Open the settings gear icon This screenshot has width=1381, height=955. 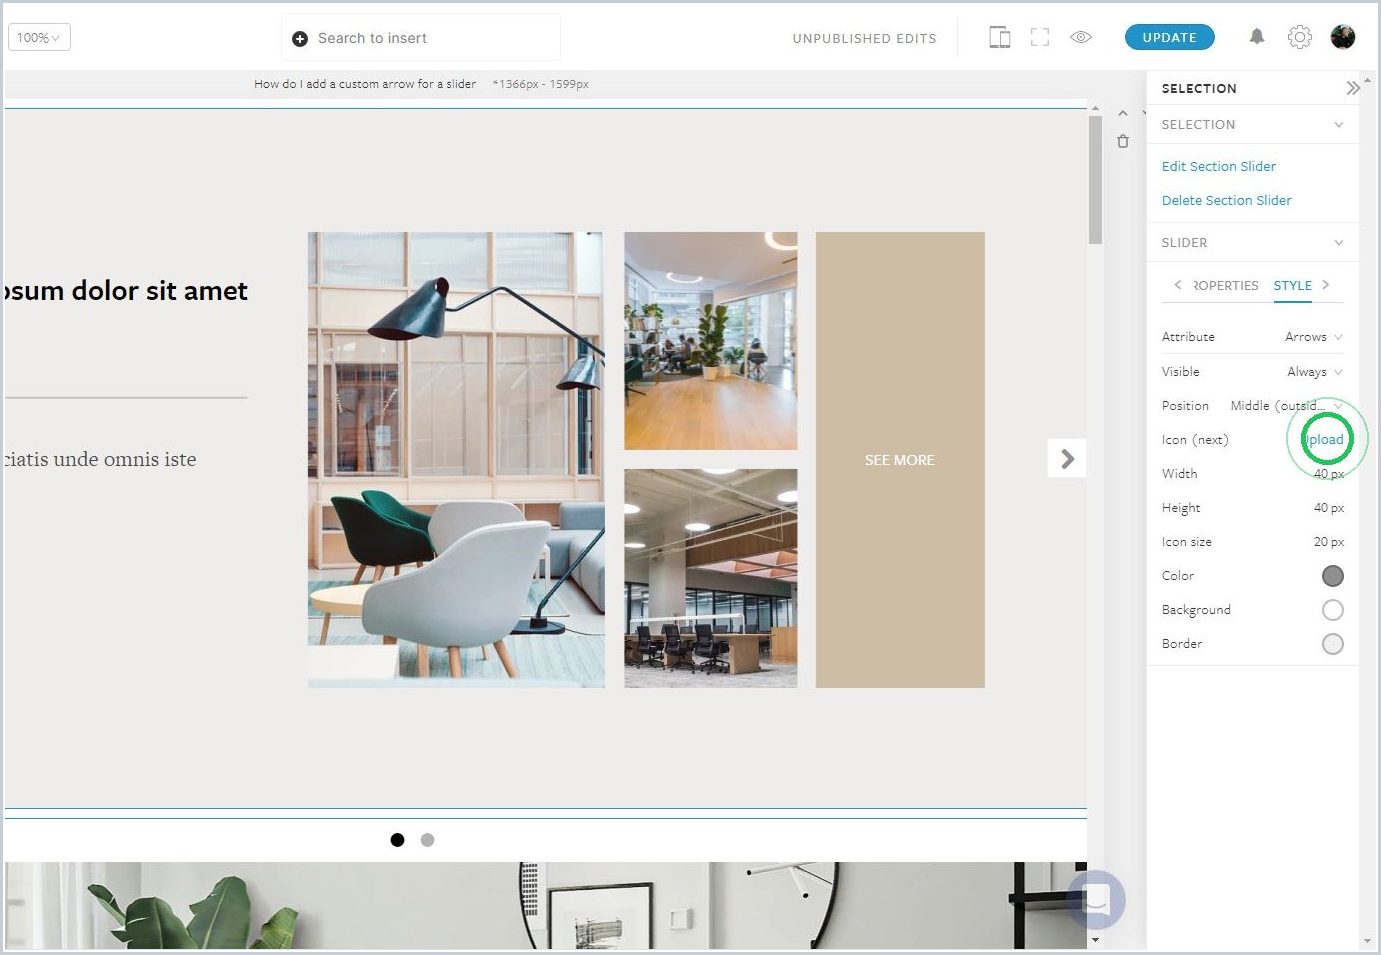coord(1299,37)
